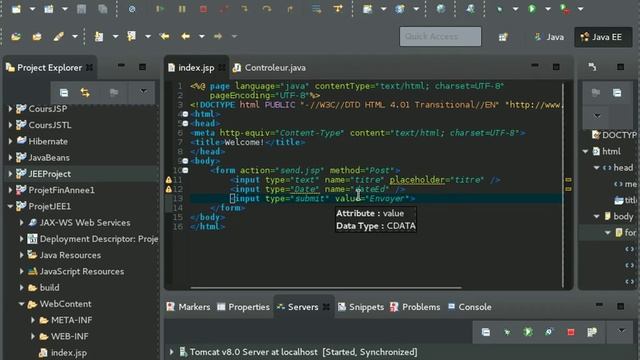The height and width of the screenshot is (360, 640).
Task: Expand the Tomcat v8.0 Server entry
Action: point(172,352)
